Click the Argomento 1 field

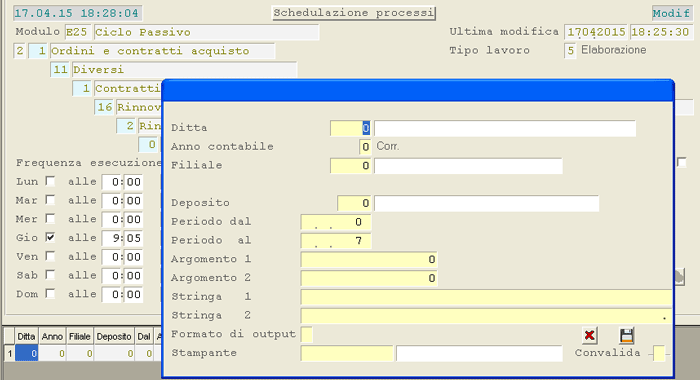tap(369, 259)
